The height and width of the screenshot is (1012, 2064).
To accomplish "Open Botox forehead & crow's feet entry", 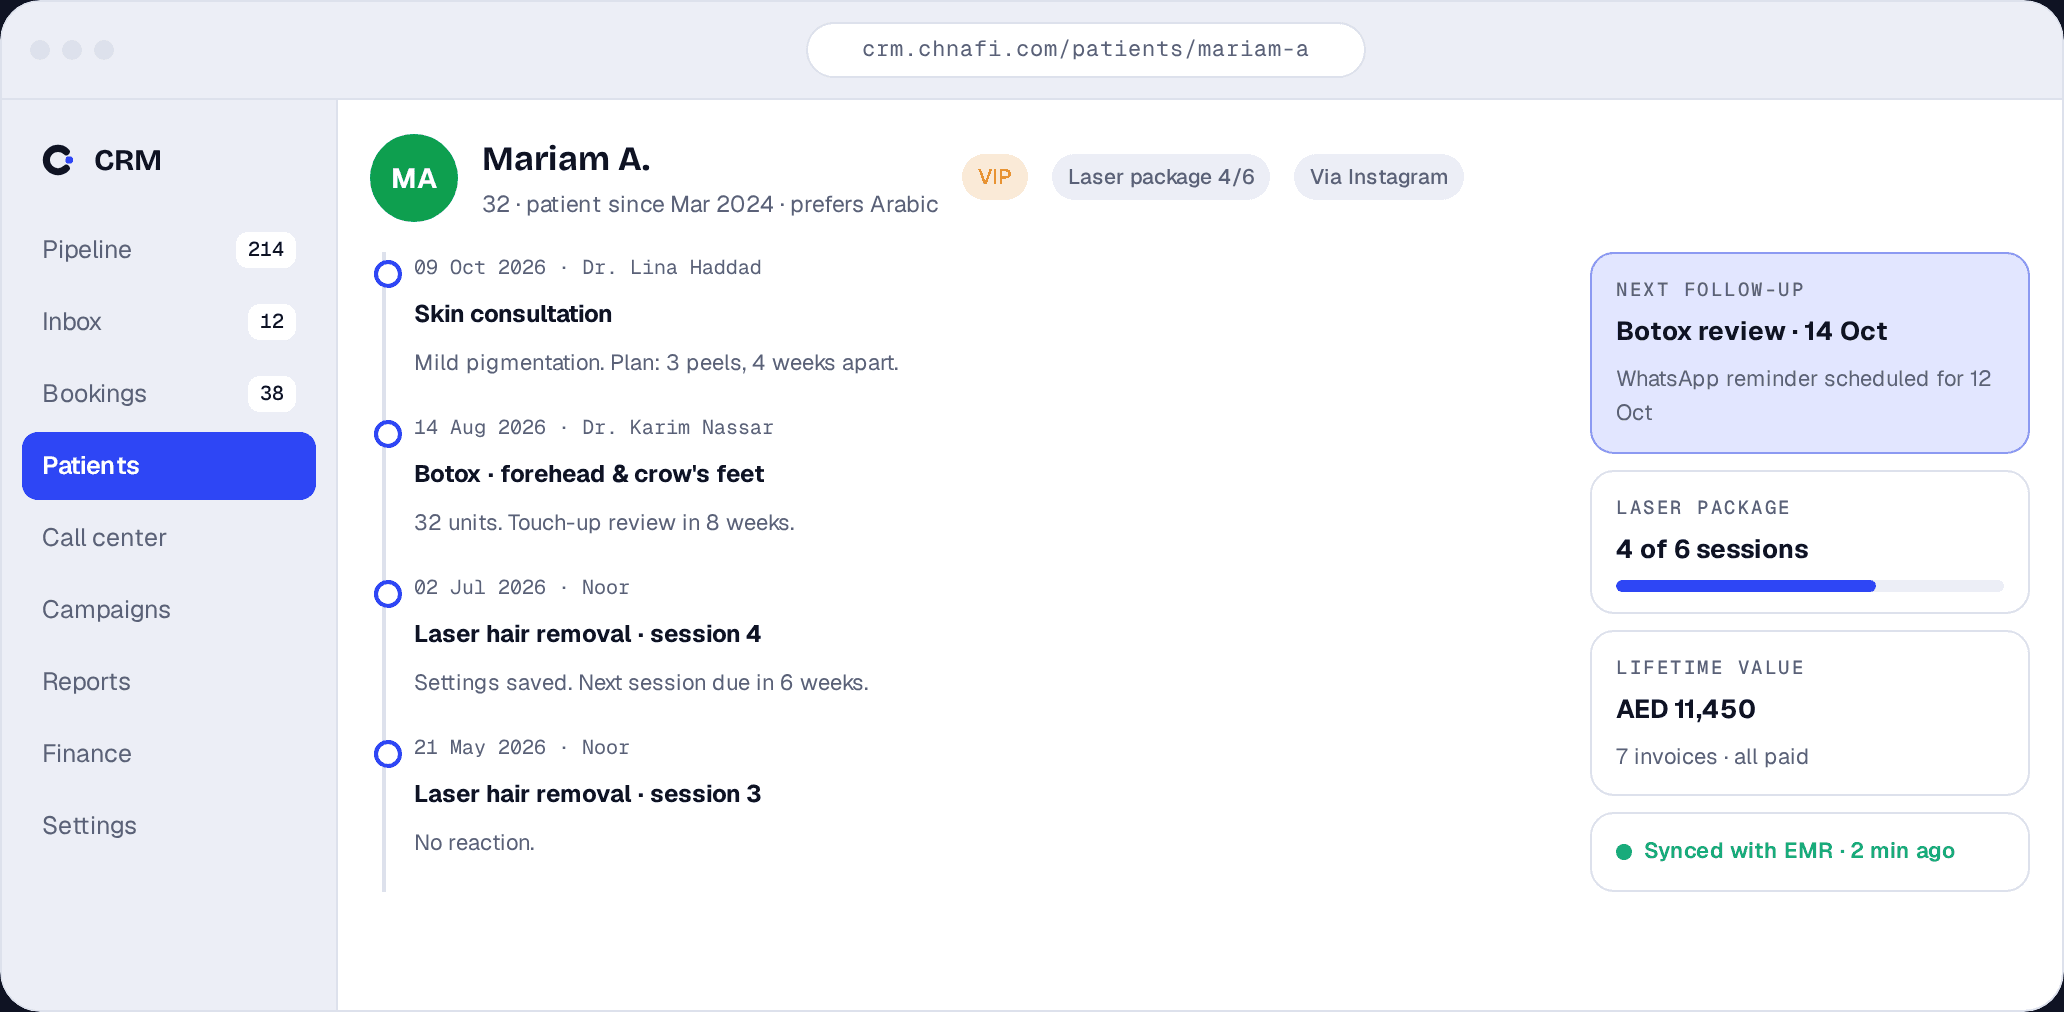I will point(589,474).
